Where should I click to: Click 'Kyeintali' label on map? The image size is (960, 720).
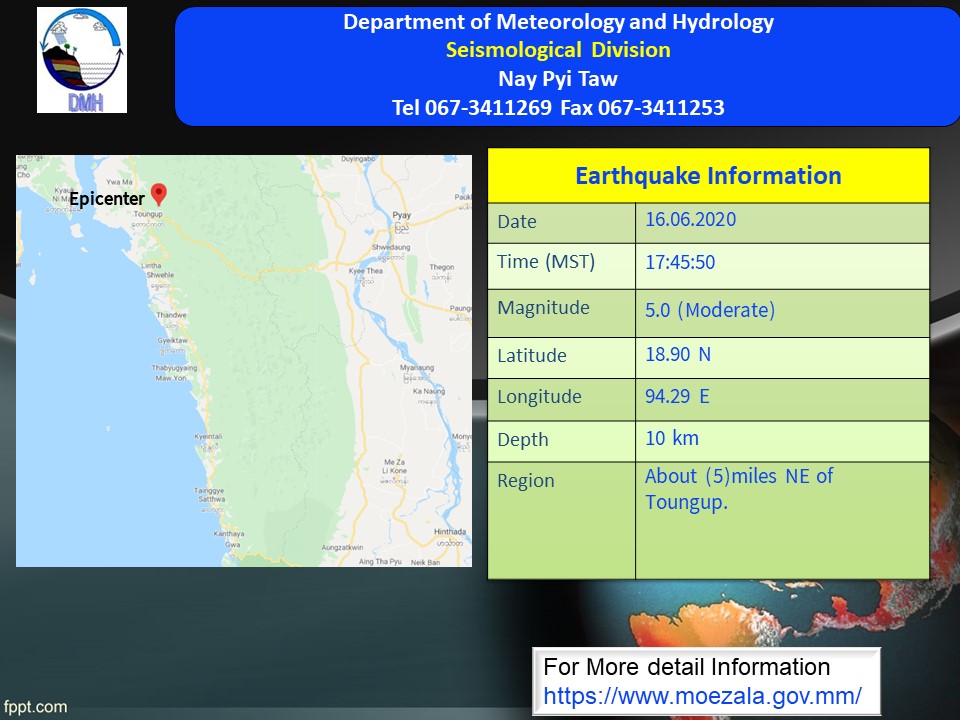(208, 437)
